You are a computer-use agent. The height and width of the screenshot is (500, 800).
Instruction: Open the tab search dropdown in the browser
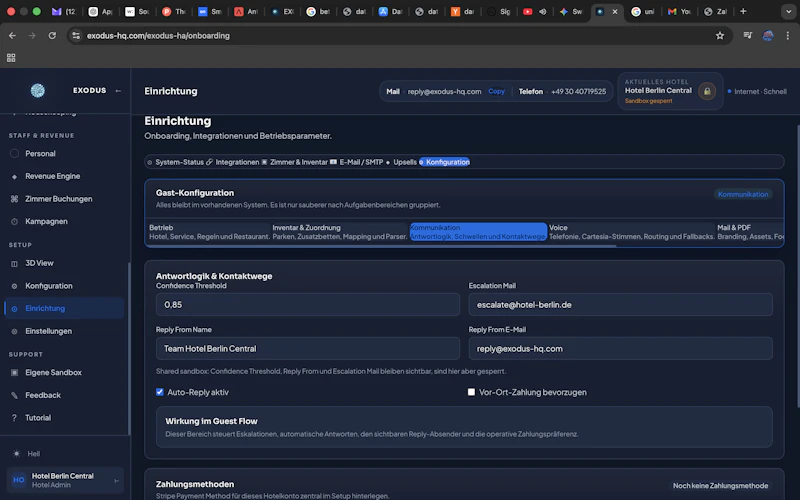789,11
